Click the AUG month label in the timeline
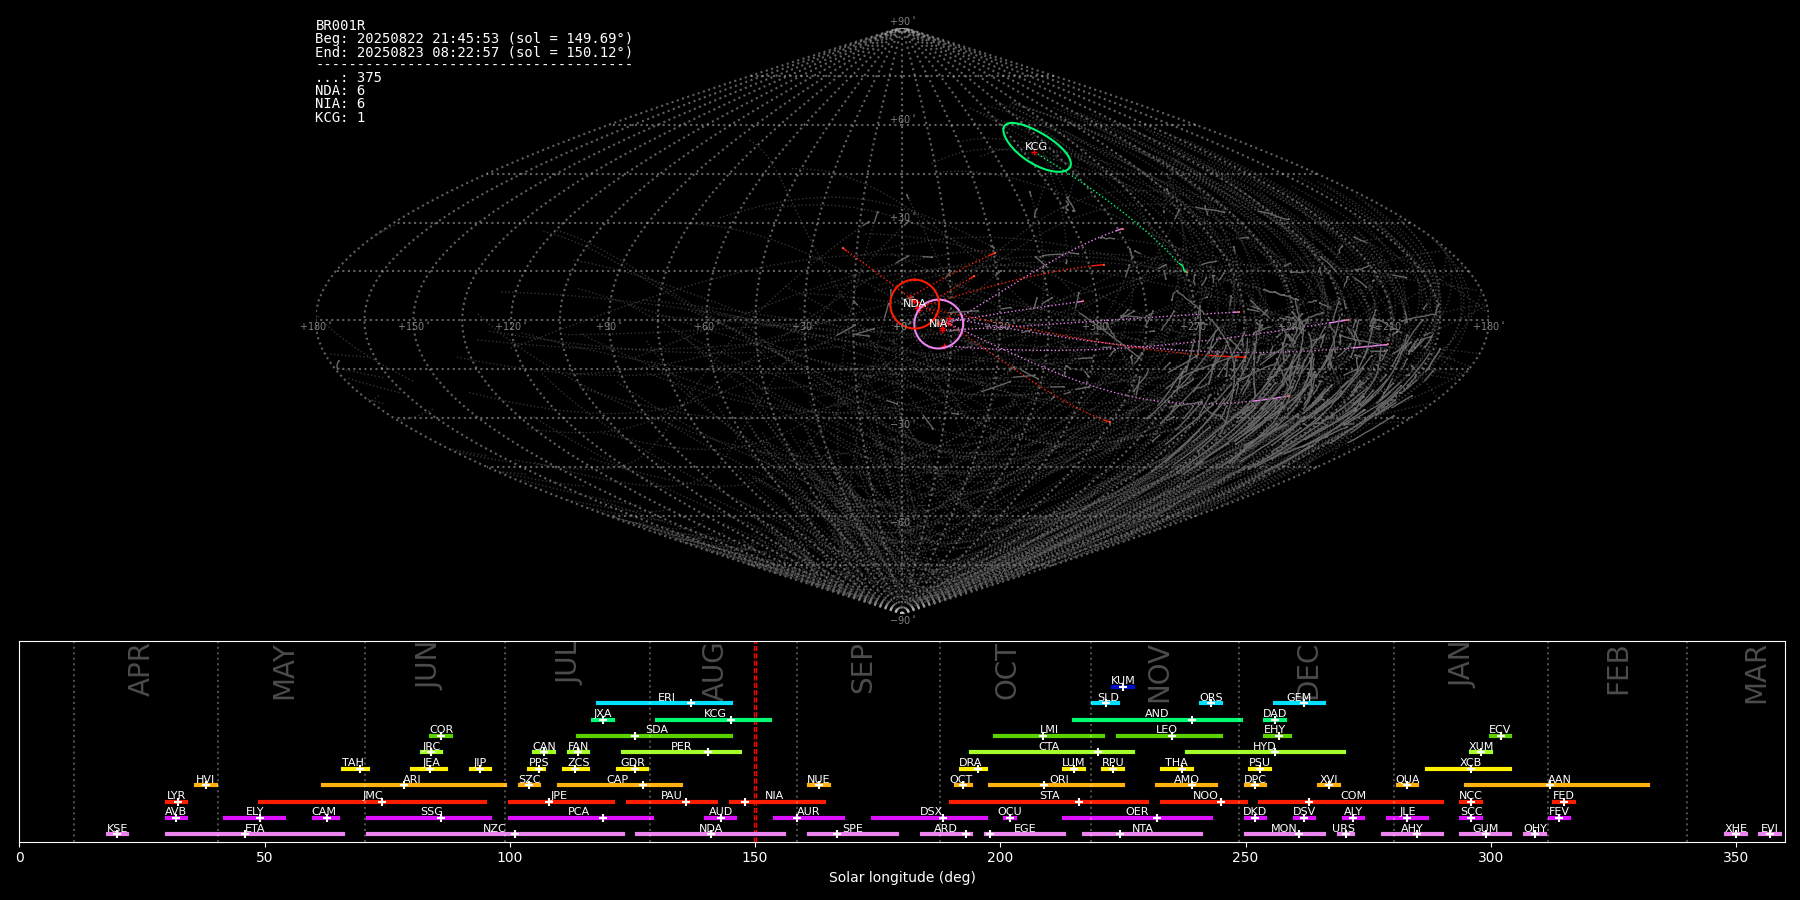1800x900 pixels. (x=713, y=669)
